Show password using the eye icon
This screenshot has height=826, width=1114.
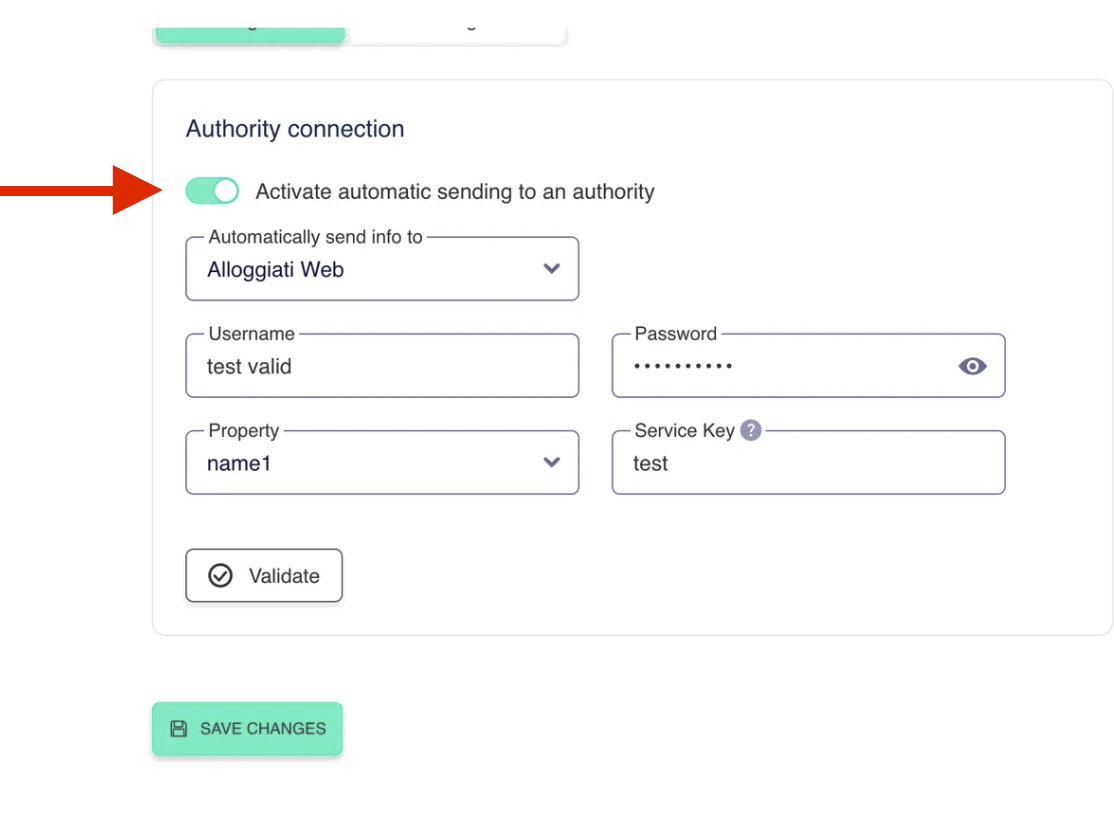tap(972, 366)
